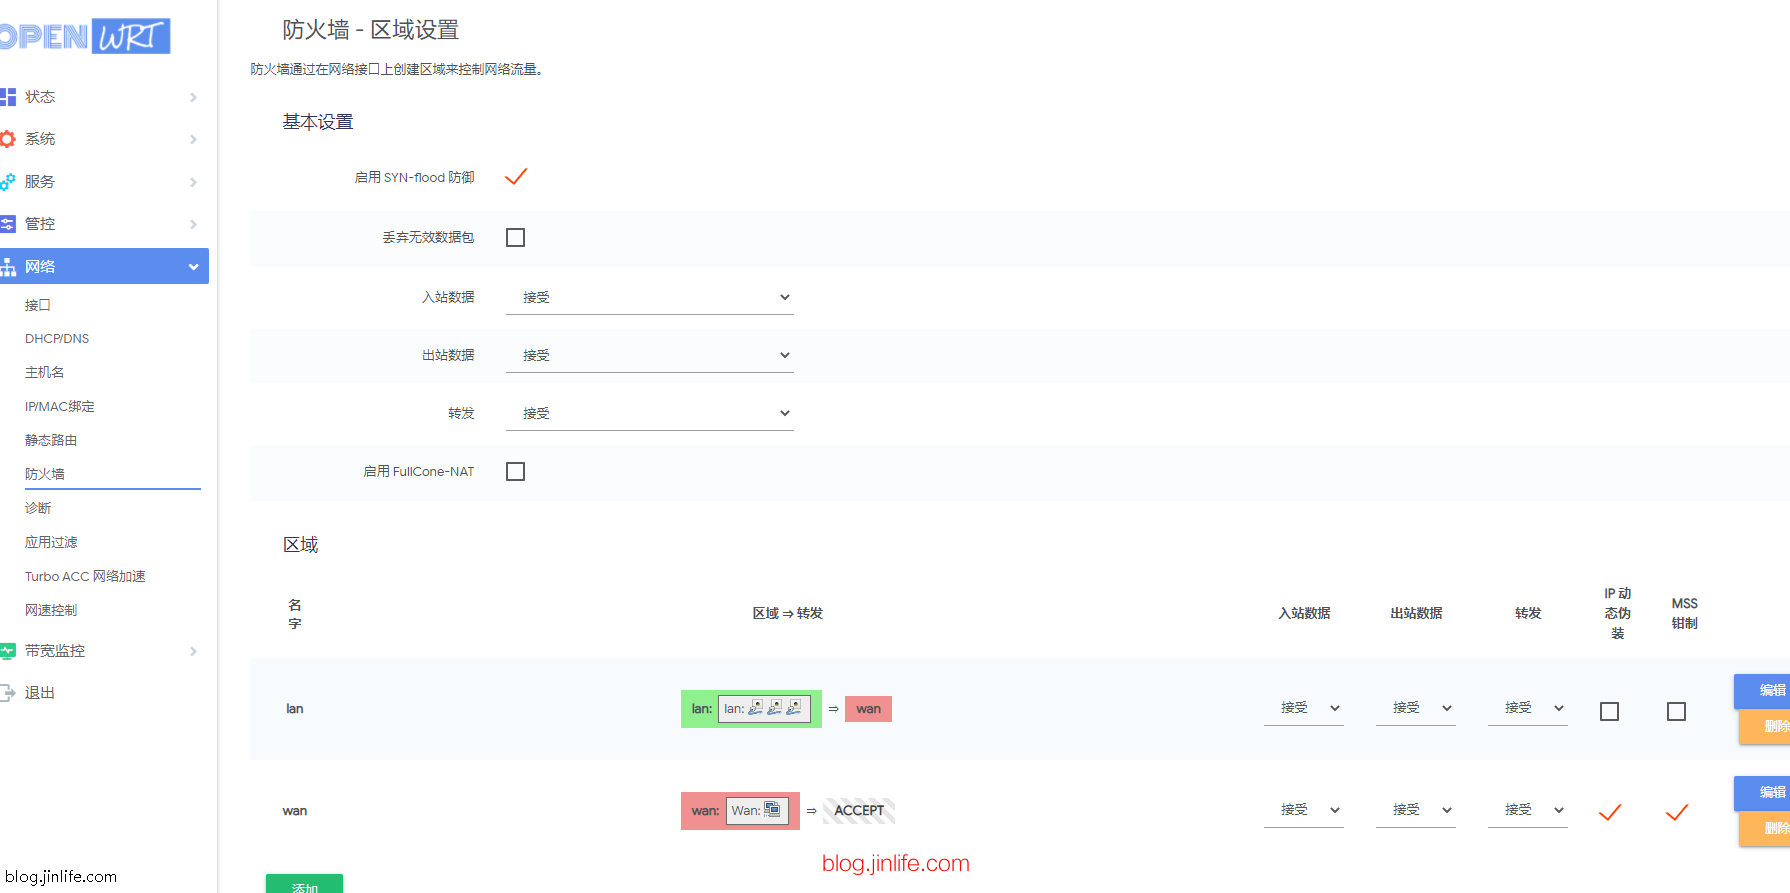This screenshot has width=1790, height=893.
Task: Expand the 系统 menu chevron
Action: pyautogui.click(x=193, y=139)
